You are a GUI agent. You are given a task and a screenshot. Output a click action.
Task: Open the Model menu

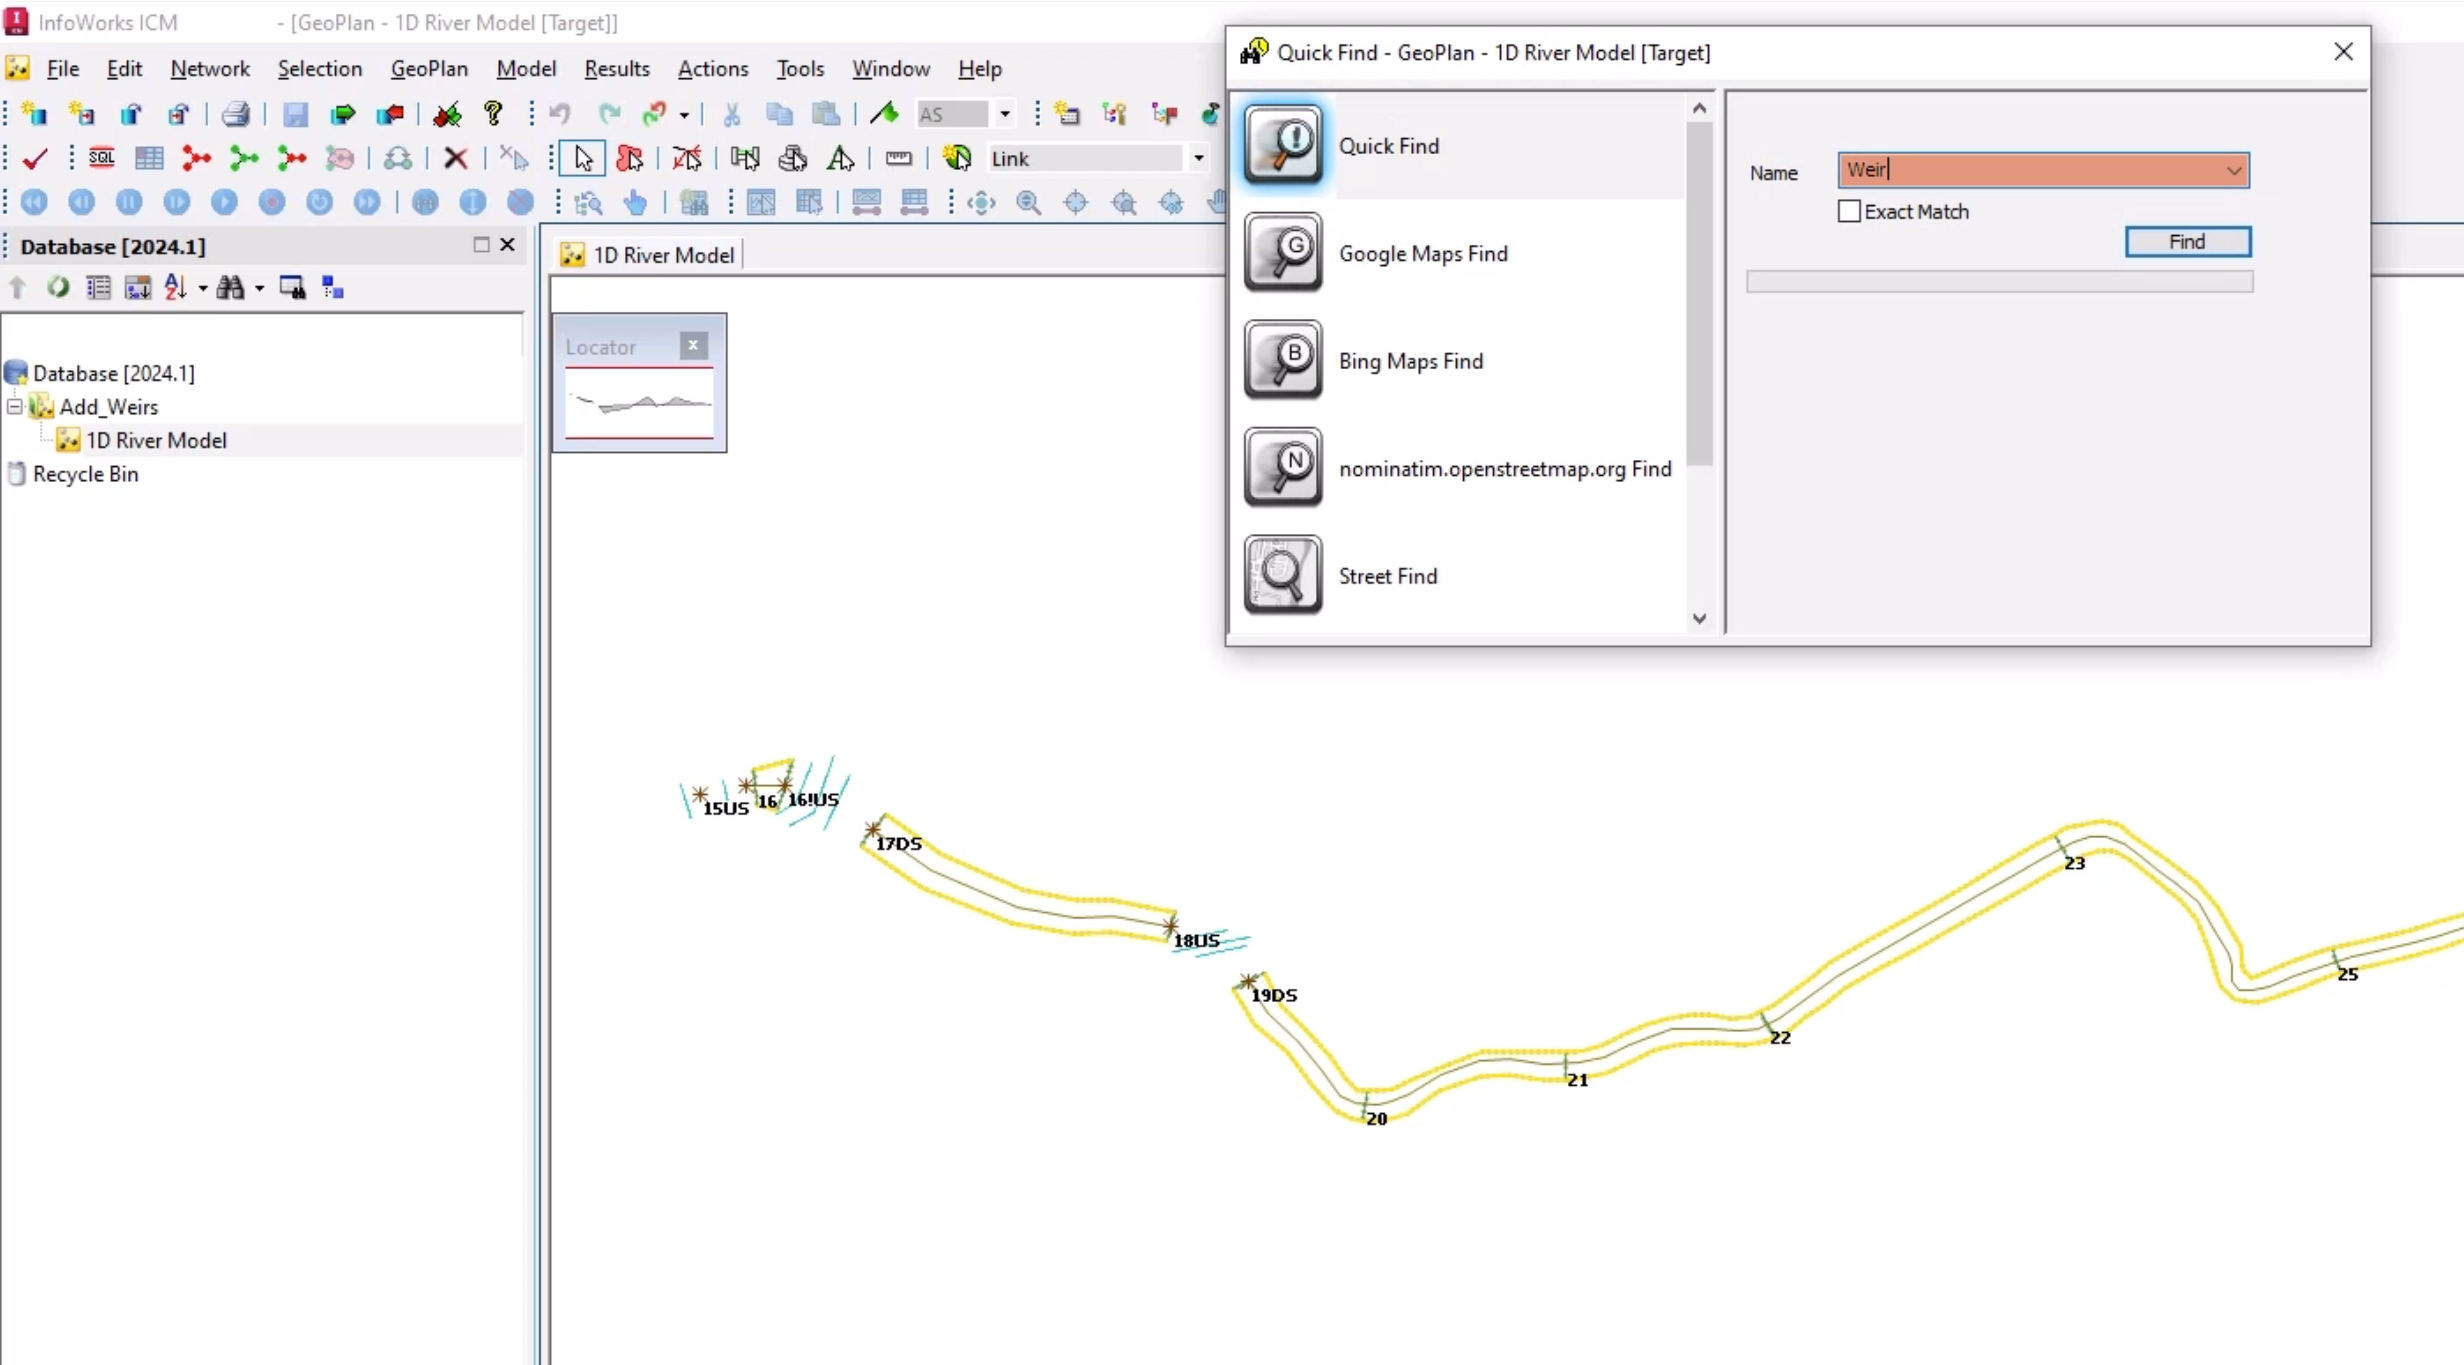coord(526,69)
